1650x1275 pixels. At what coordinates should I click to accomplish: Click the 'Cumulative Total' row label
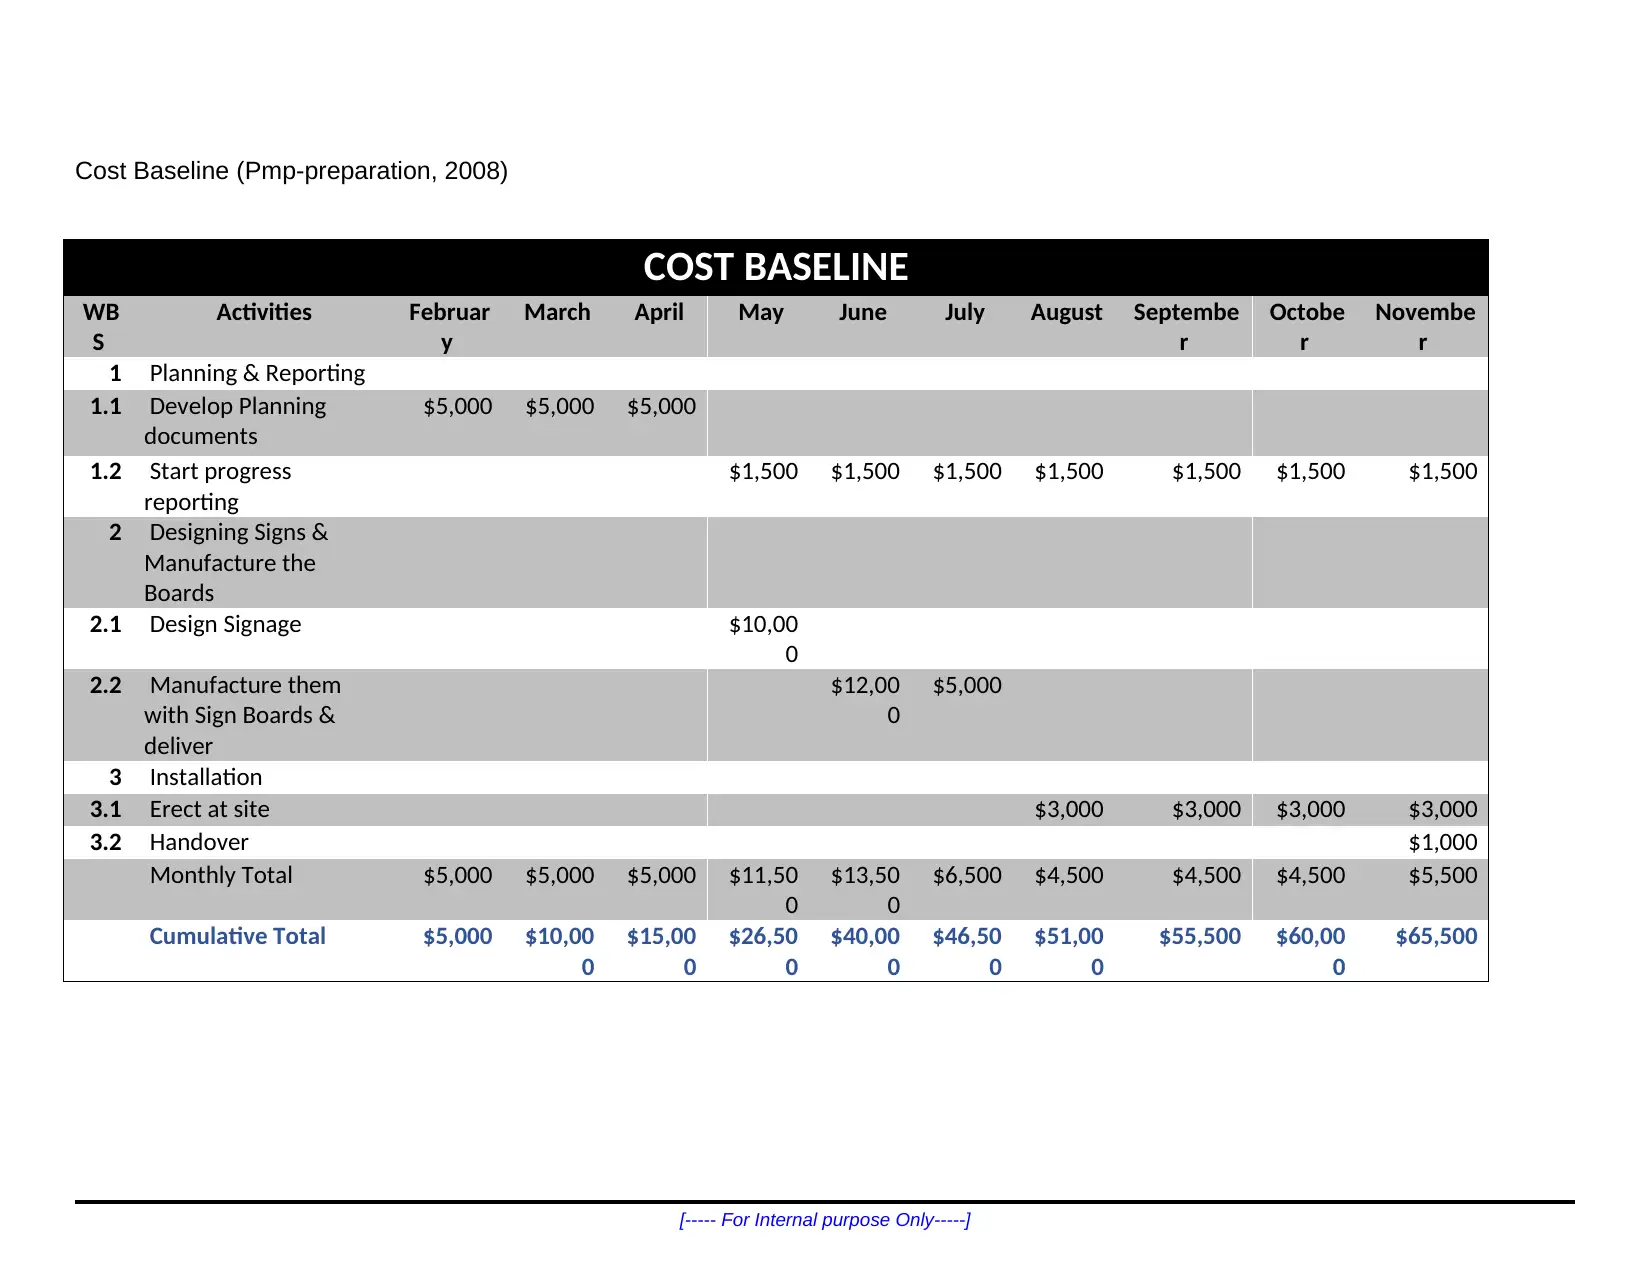pos(237,936)
